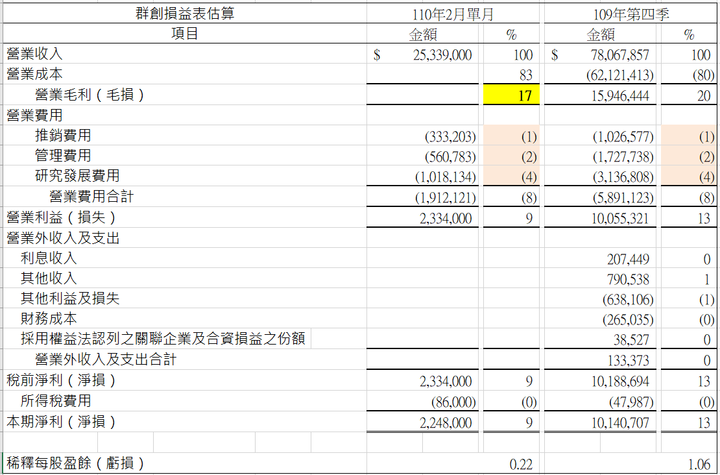Click net profit 10,140,707
Viewport: 720px width, 475px height.
[620, 422]
